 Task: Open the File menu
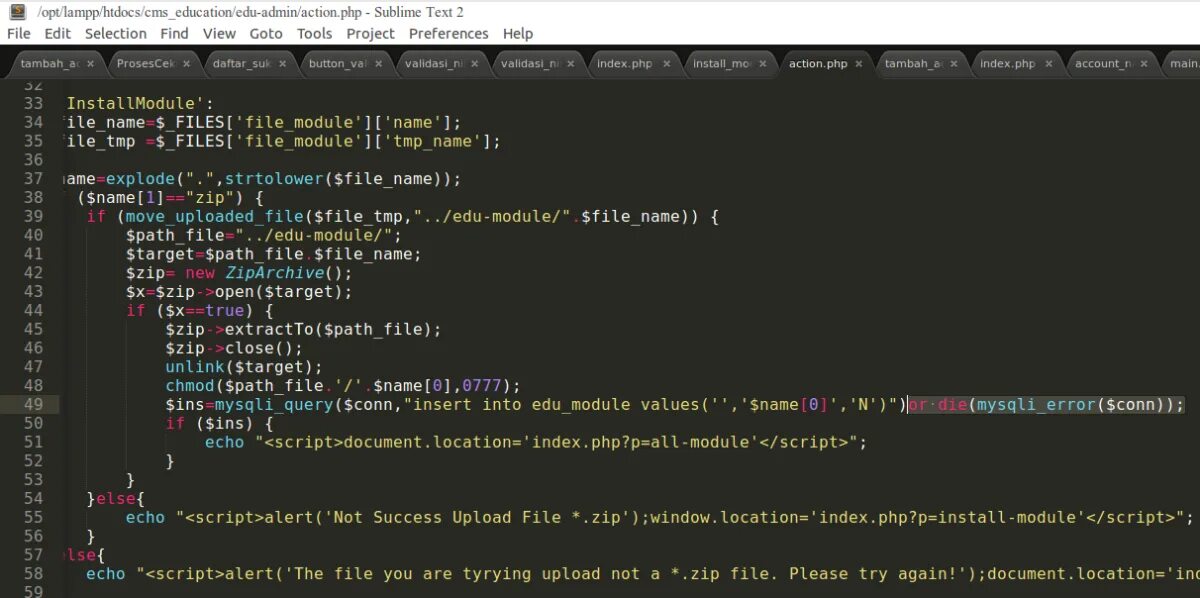[x=18, y=33]
